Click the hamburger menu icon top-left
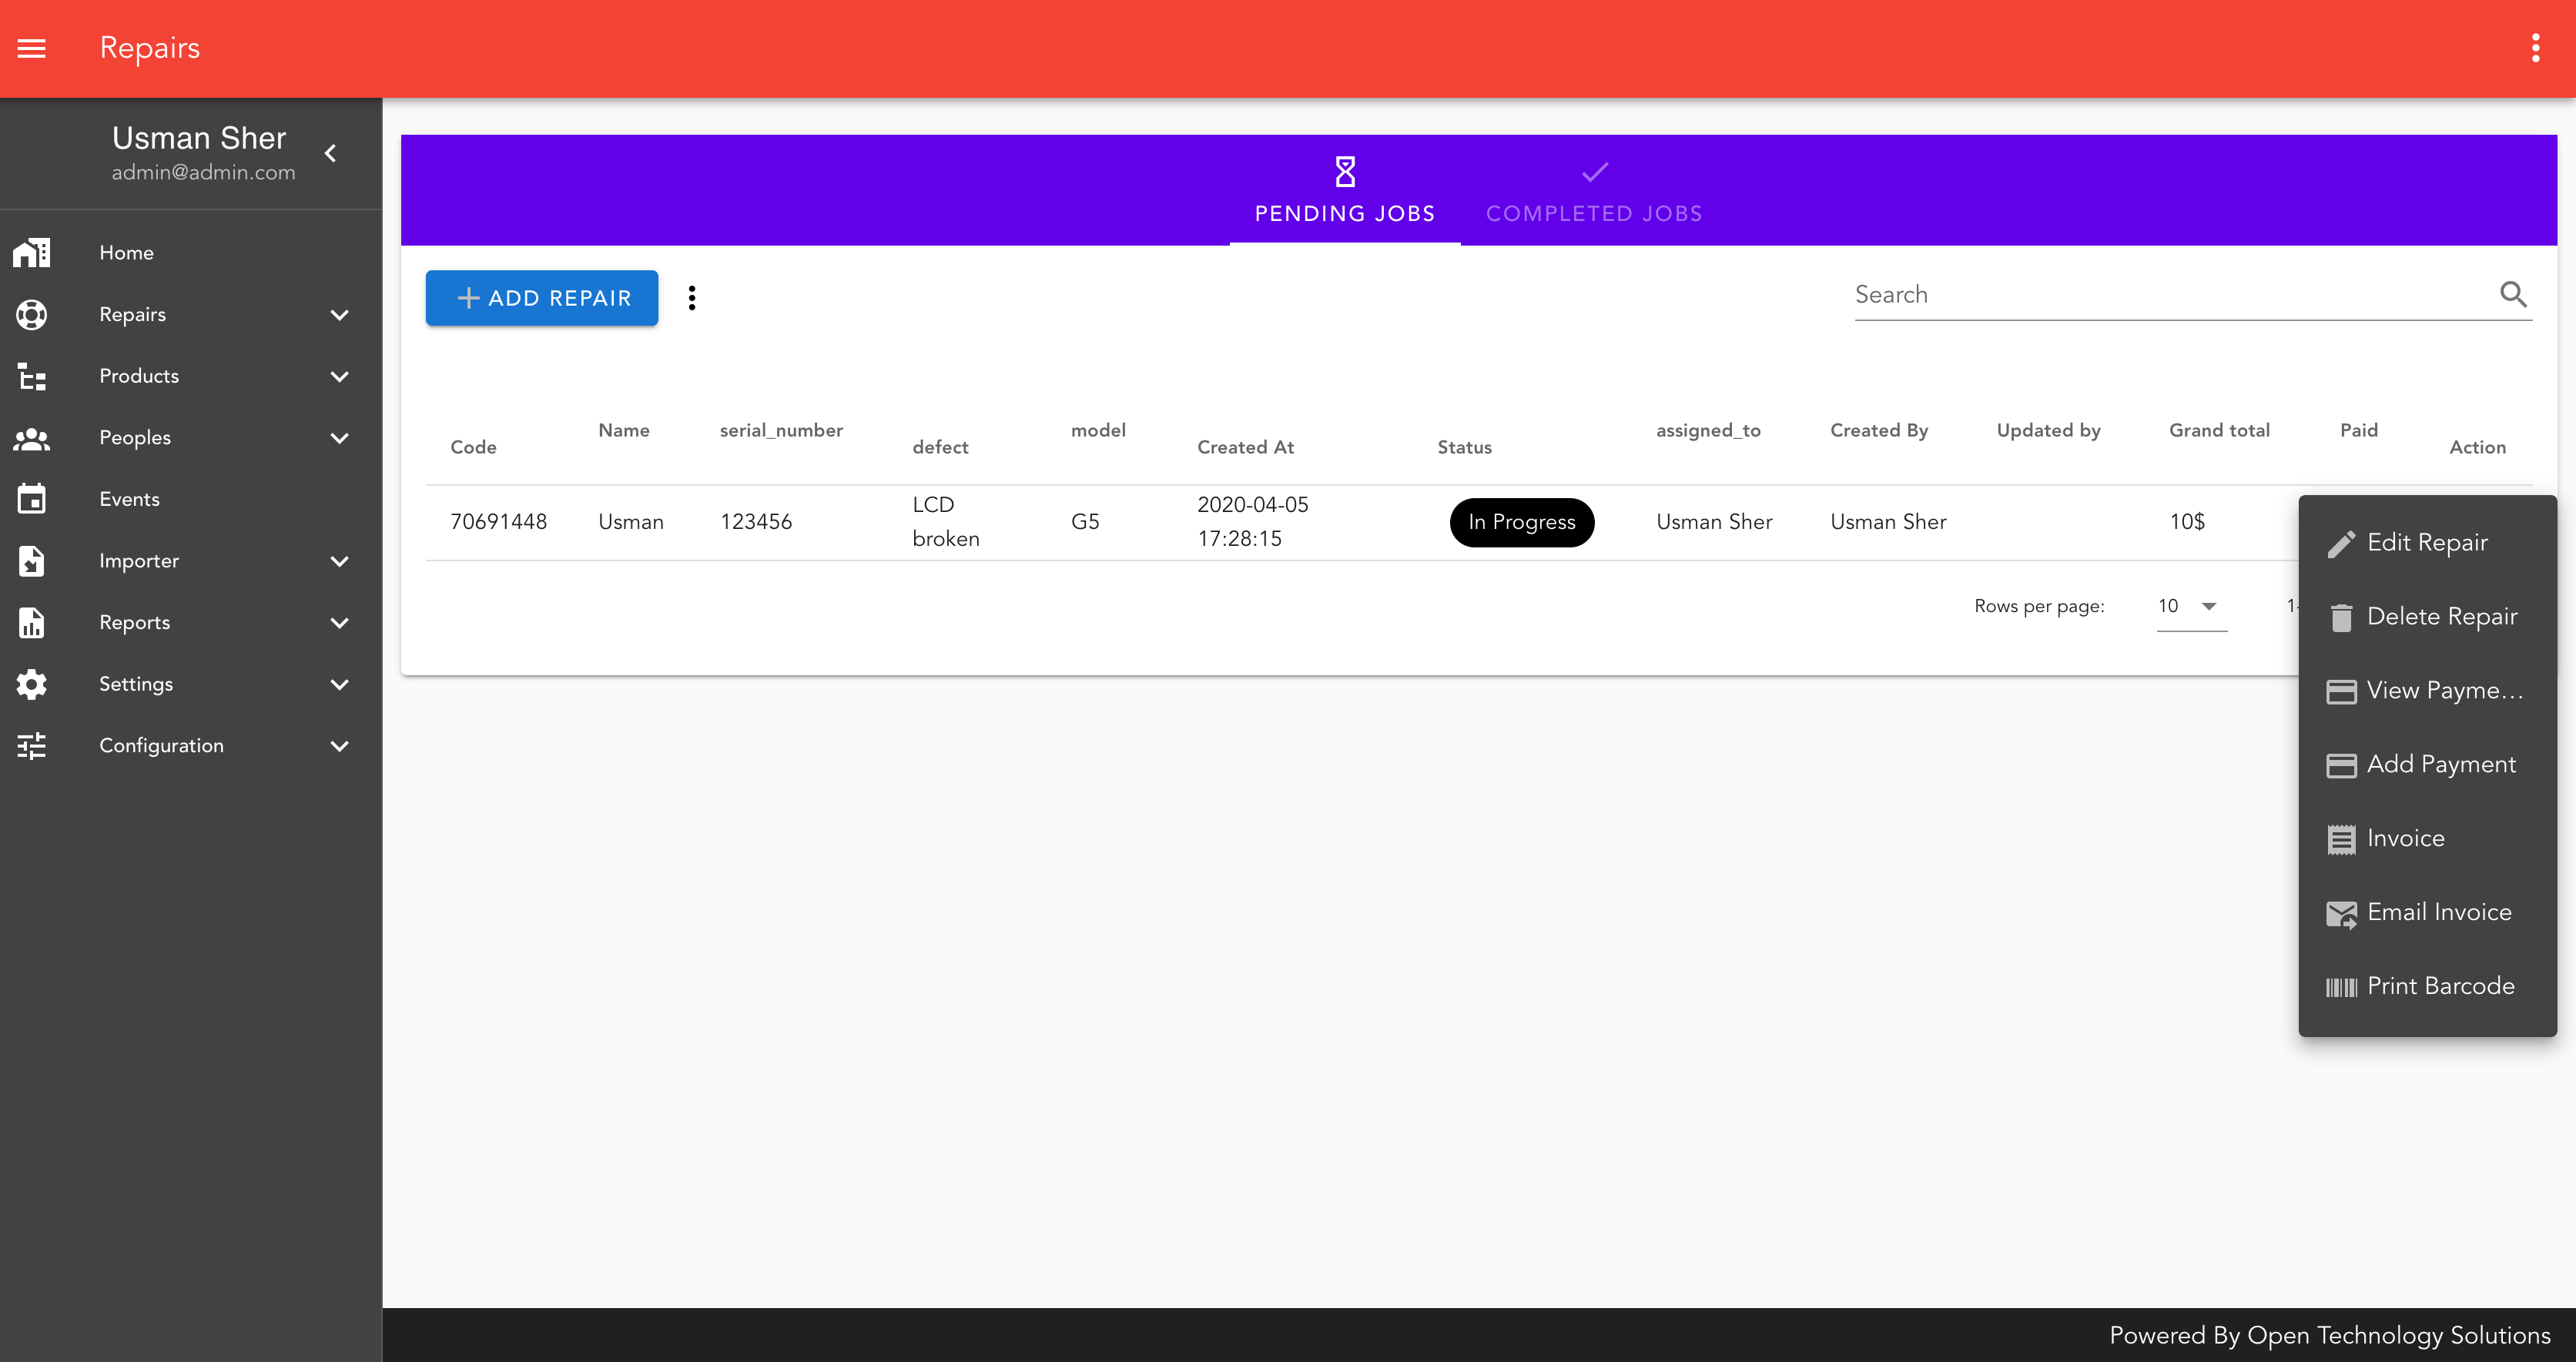The width and height of the screenshot is (2576, 1362). tap(32, 48)
